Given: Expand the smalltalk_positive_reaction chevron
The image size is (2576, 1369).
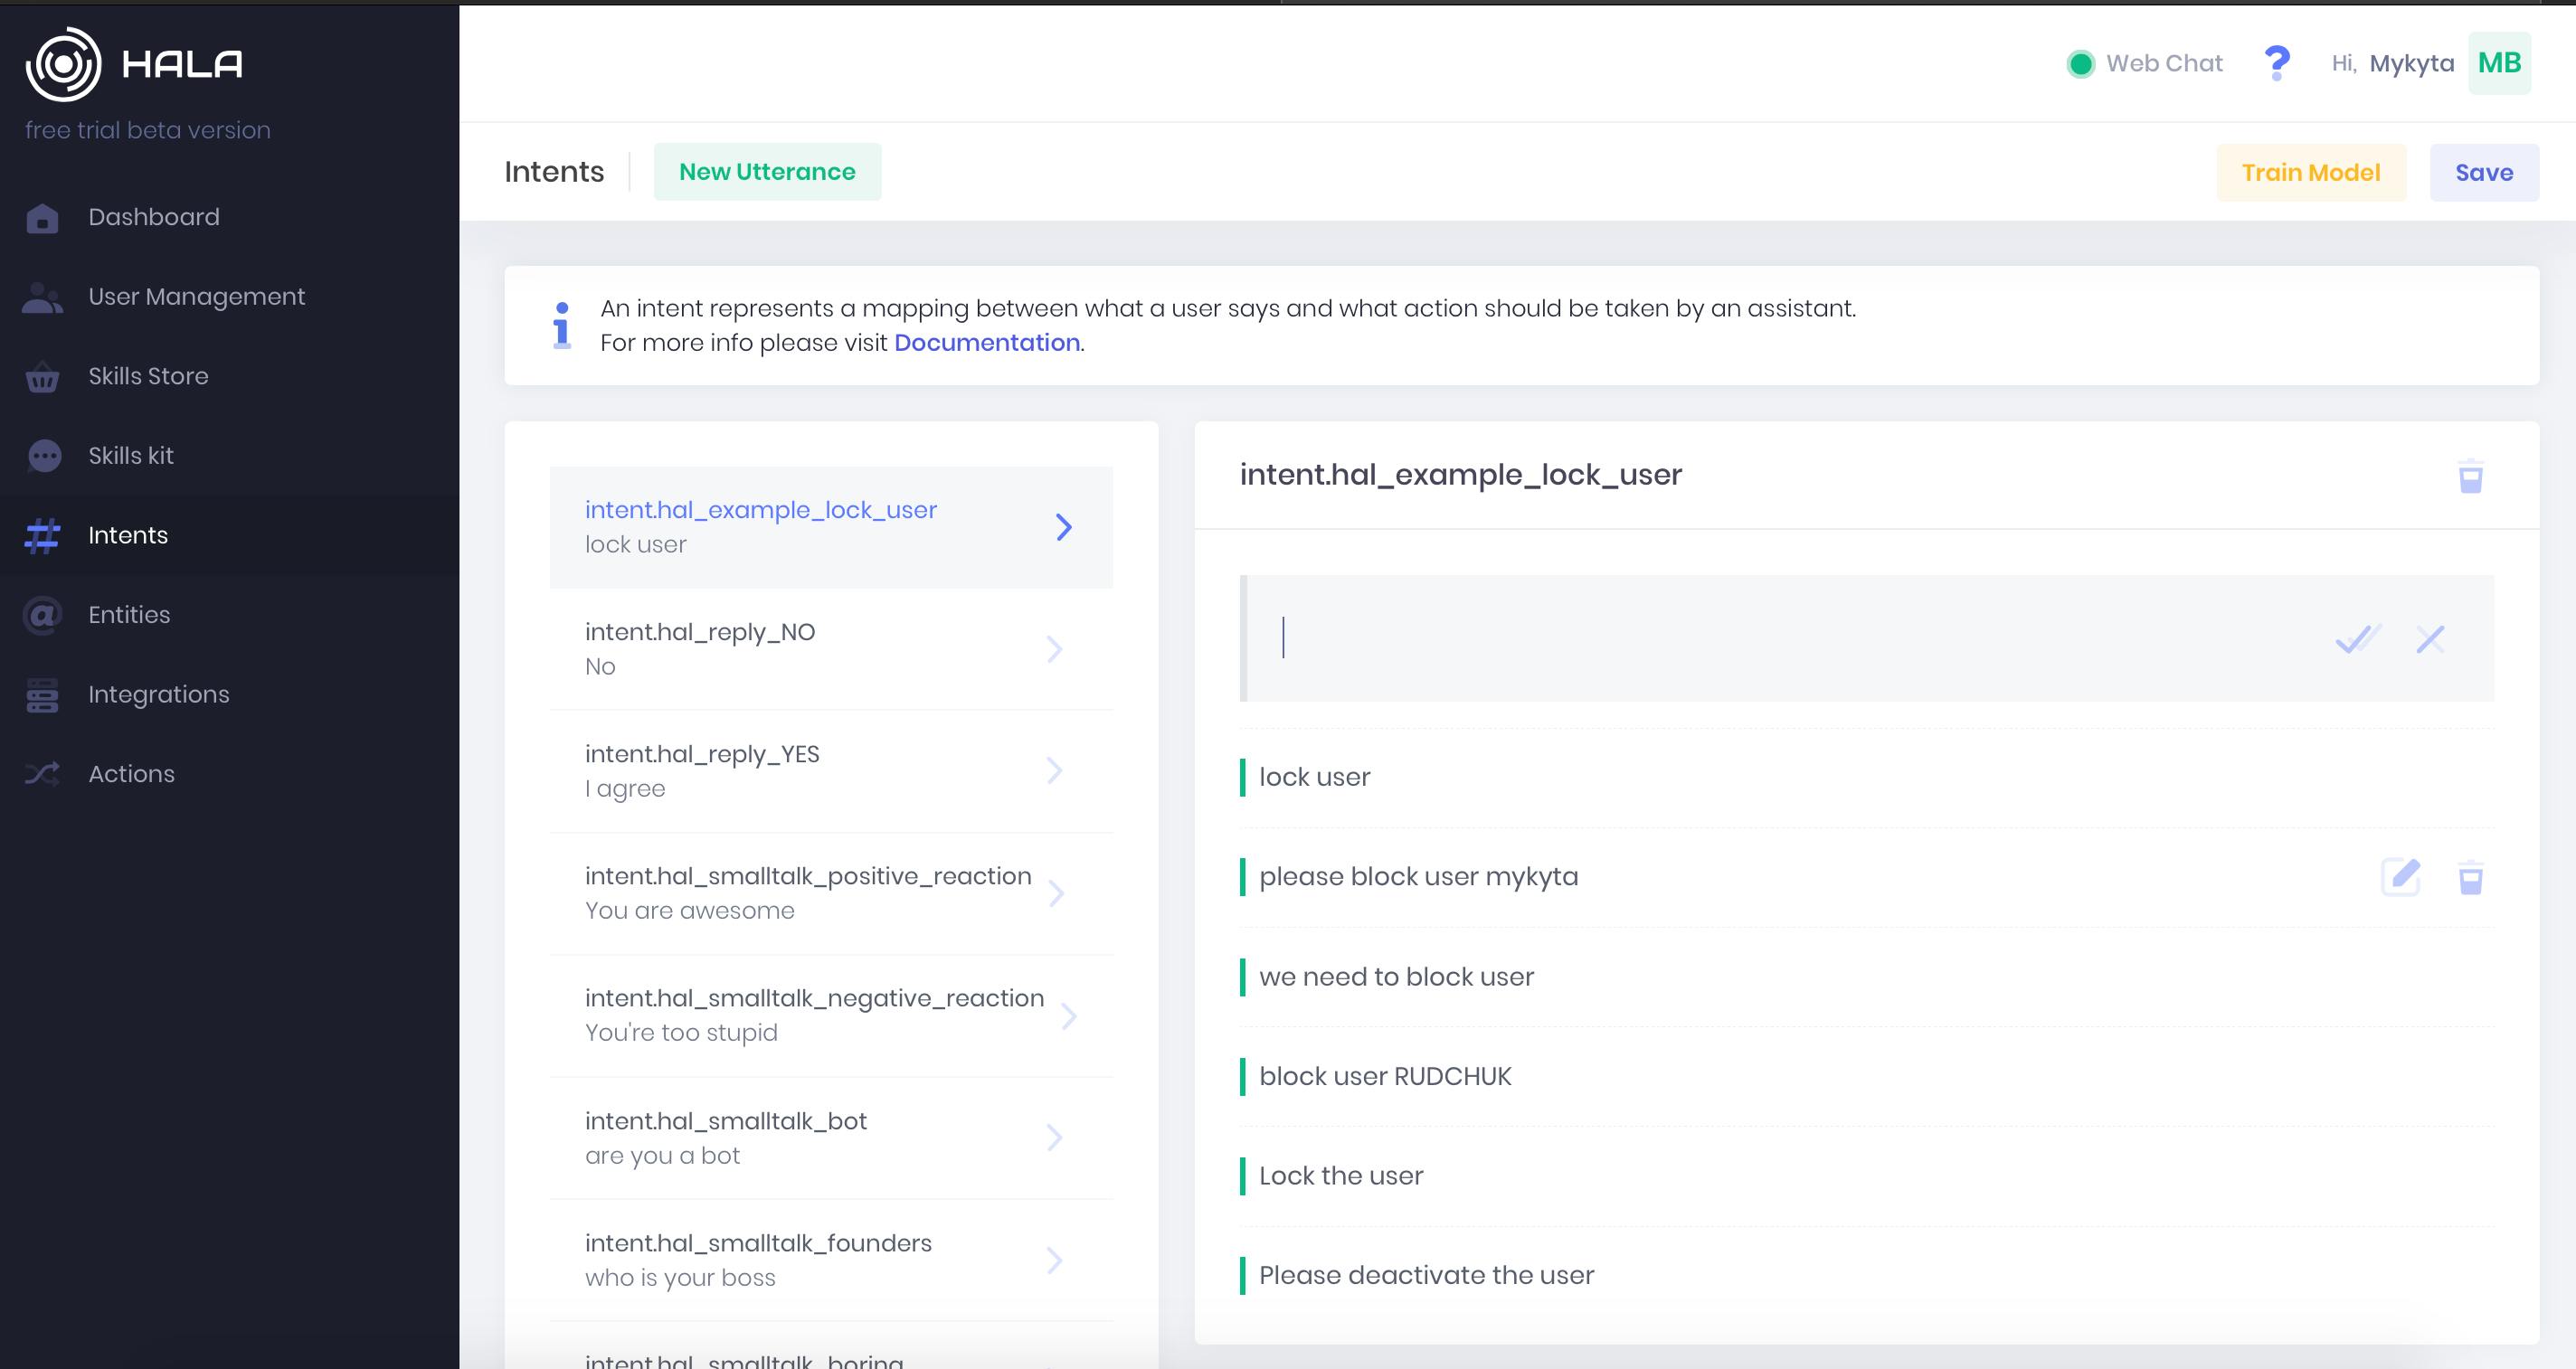Looking at the screenshot, I should coord(1056,893).
